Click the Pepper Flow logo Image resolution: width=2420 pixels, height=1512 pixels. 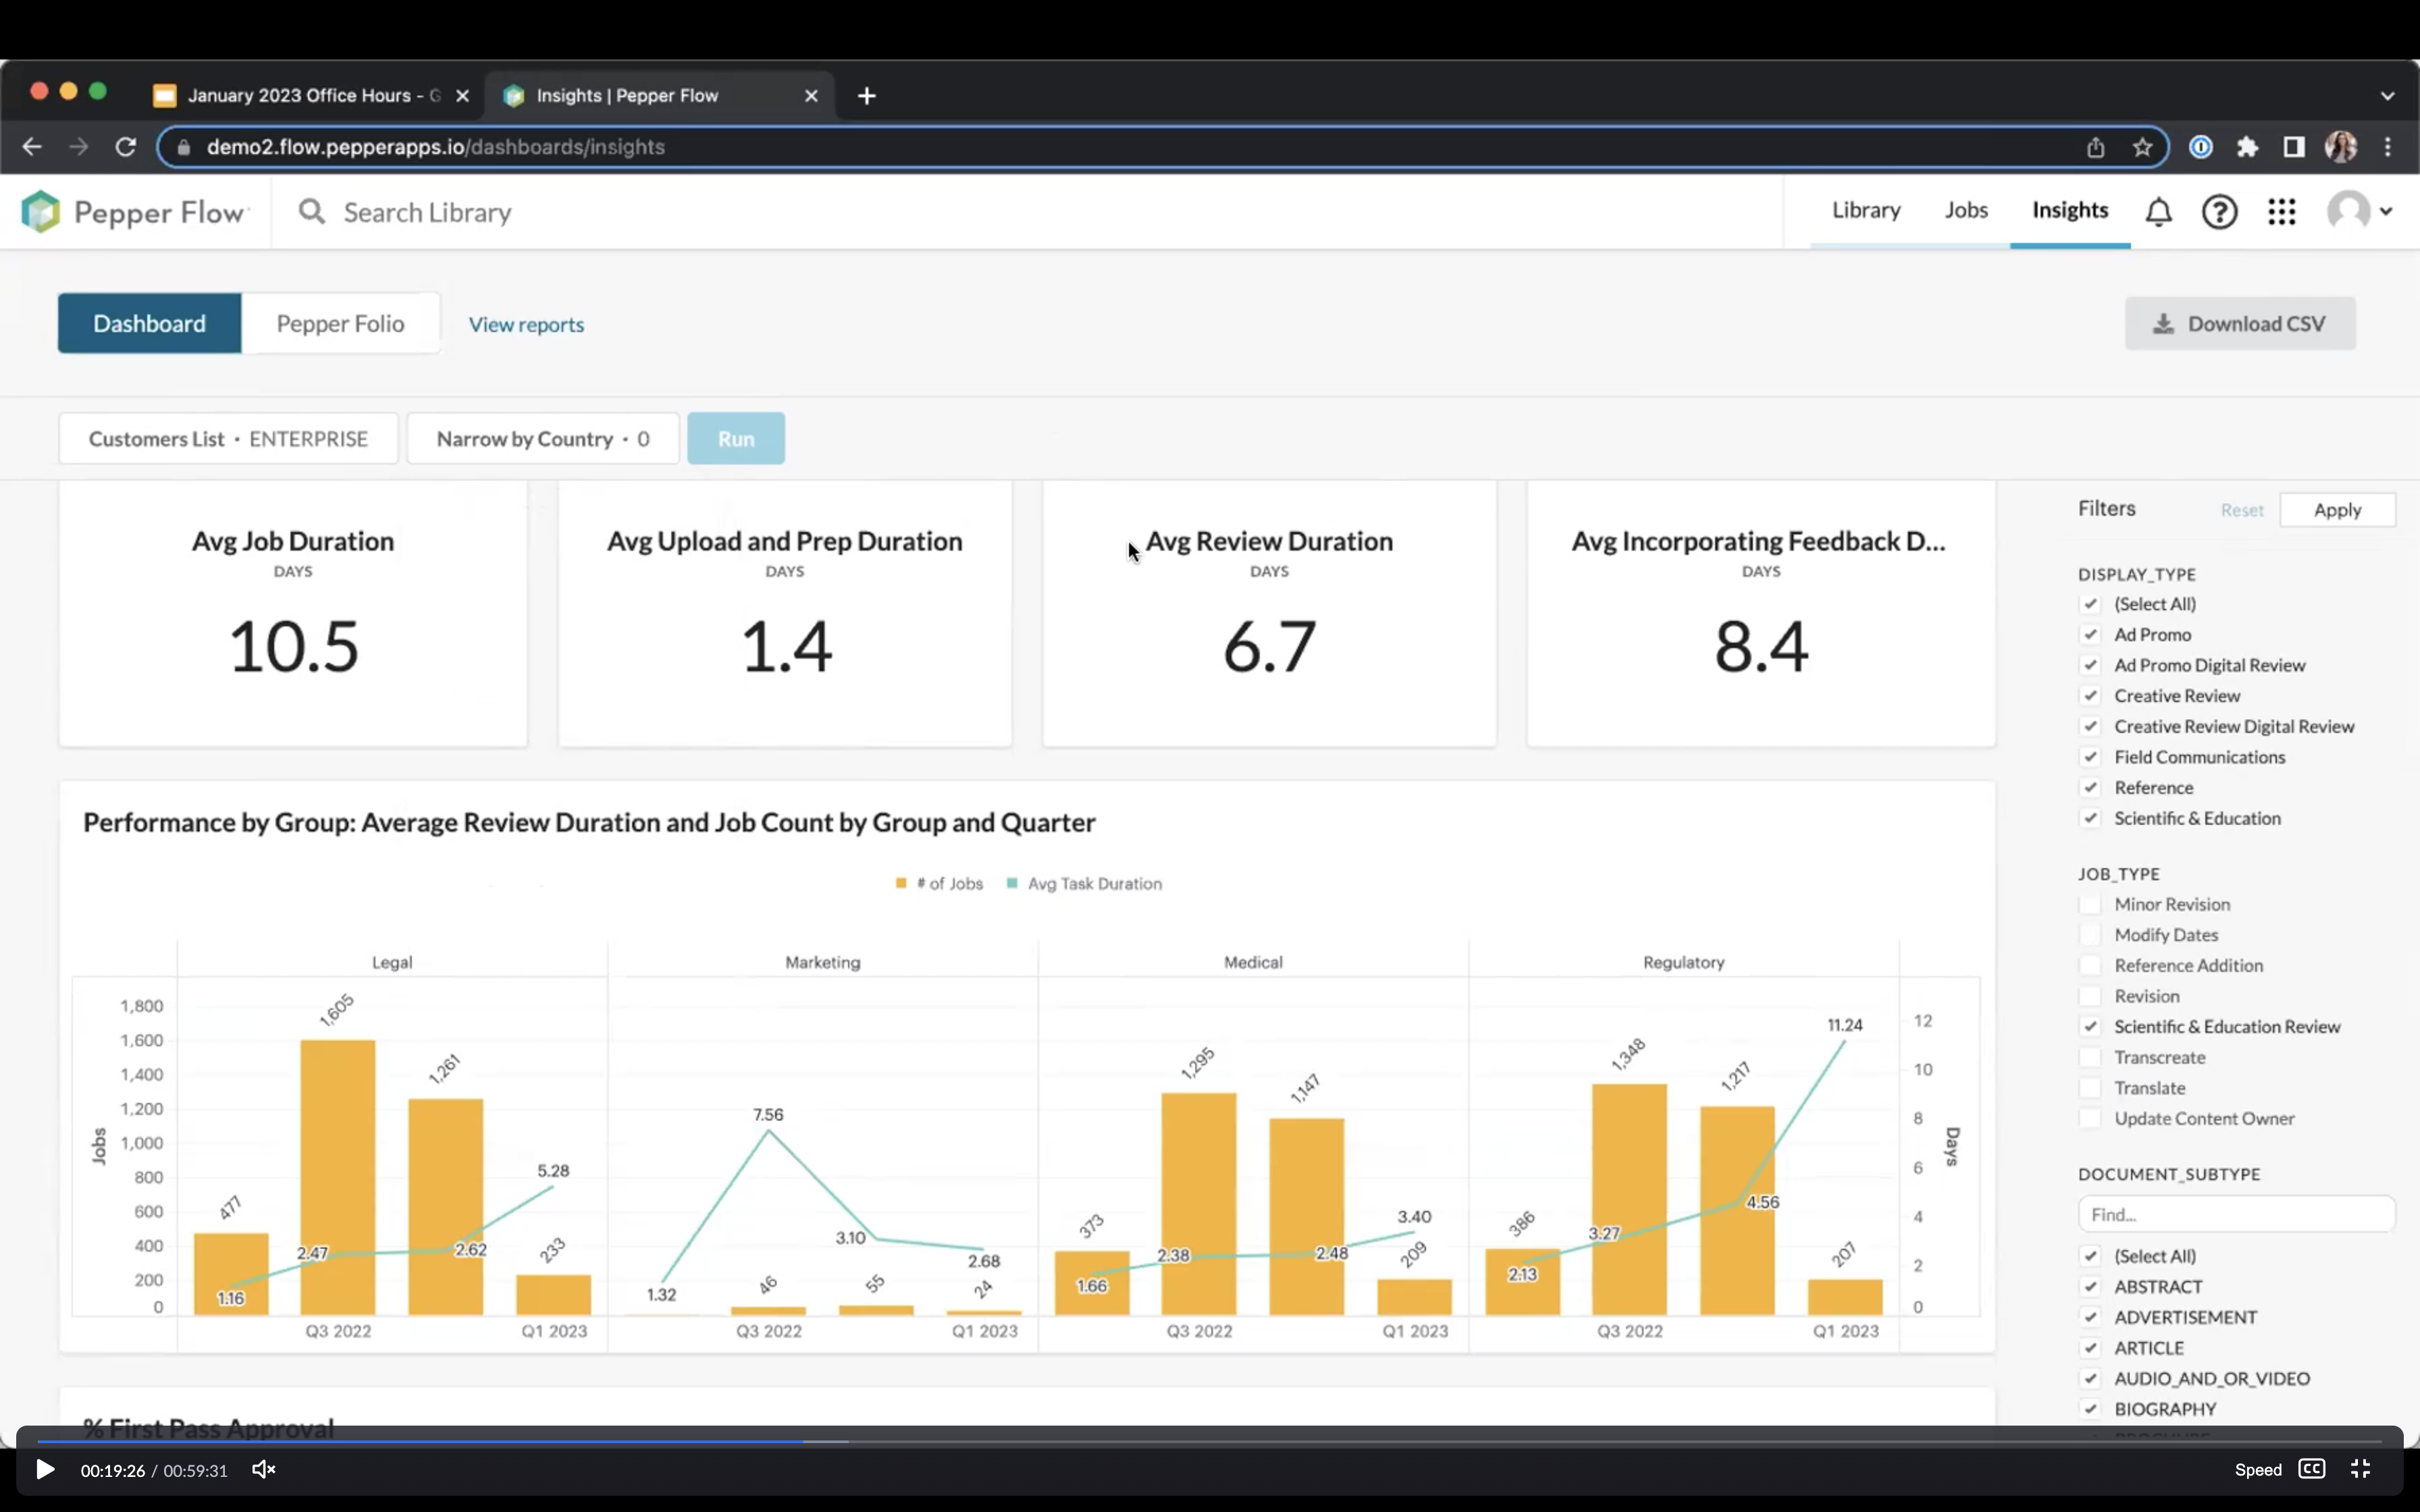[134, 212]
